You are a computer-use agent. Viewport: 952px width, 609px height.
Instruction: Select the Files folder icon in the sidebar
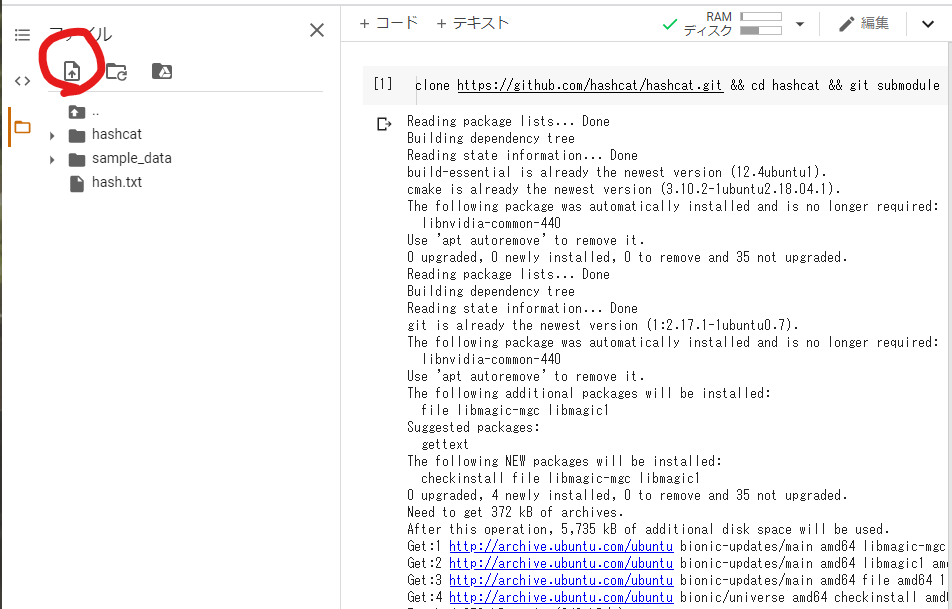click(x=22, y=126)
